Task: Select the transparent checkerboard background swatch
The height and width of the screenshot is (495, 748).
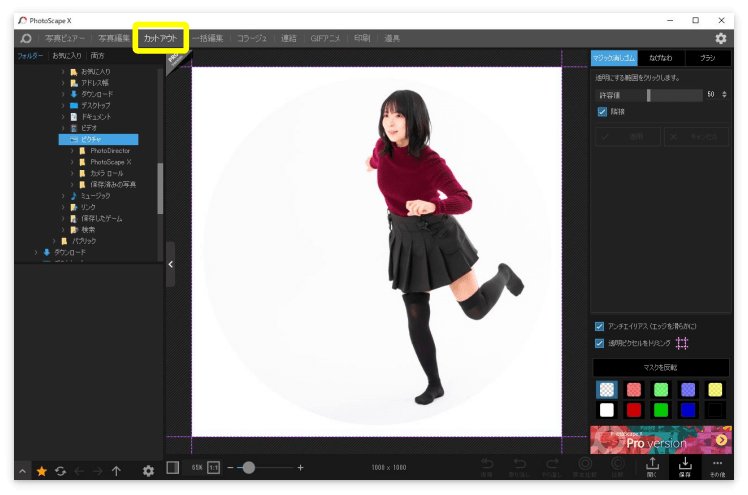Action: coord(607,390)
